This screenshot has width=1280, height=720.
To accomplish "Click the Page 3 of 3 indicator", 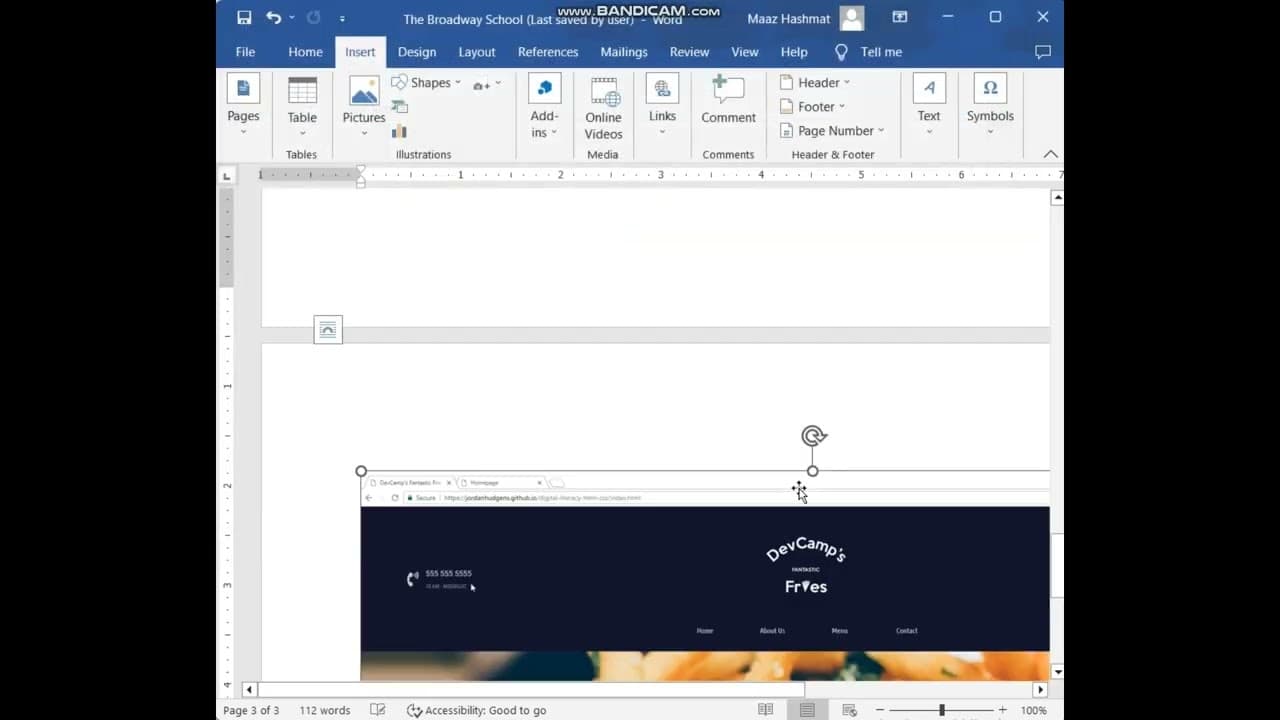I will 251,710.
